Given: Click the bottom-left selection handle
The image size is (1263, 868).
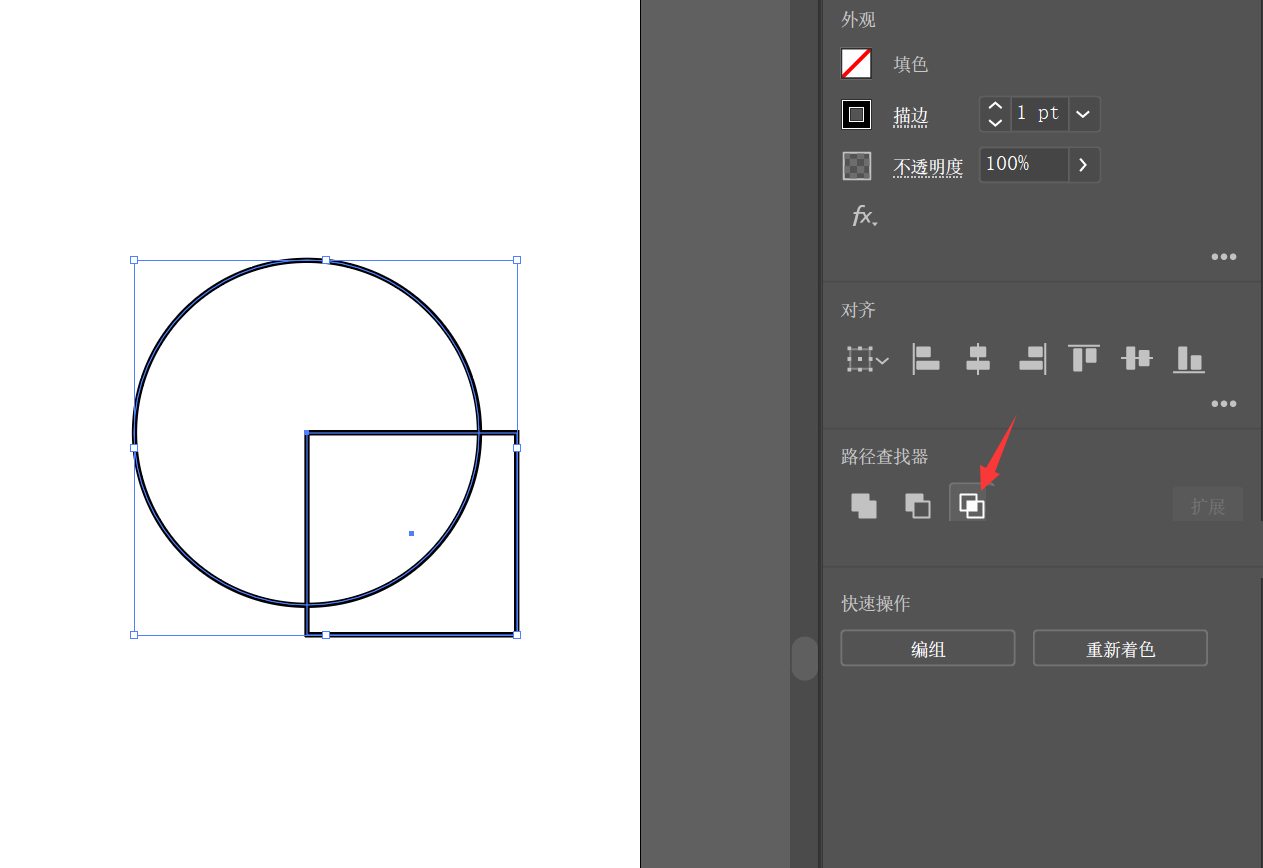Looking at the screenshot, I should pos(134,634).
